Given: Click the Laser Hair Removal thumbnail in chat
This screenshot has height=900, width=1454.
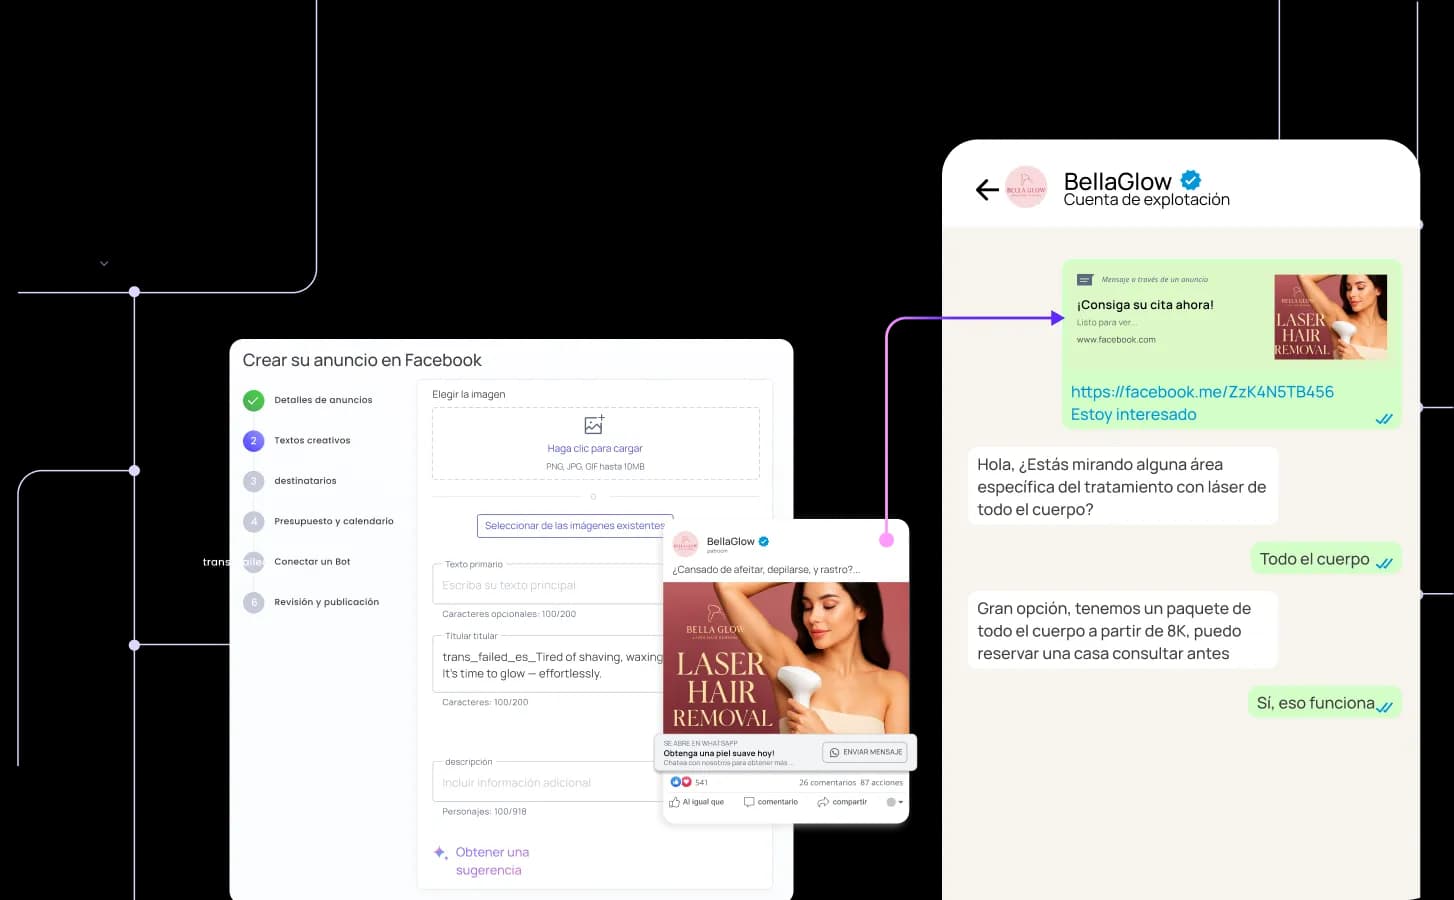Looking at the screenshot, I should (1330, 316).
